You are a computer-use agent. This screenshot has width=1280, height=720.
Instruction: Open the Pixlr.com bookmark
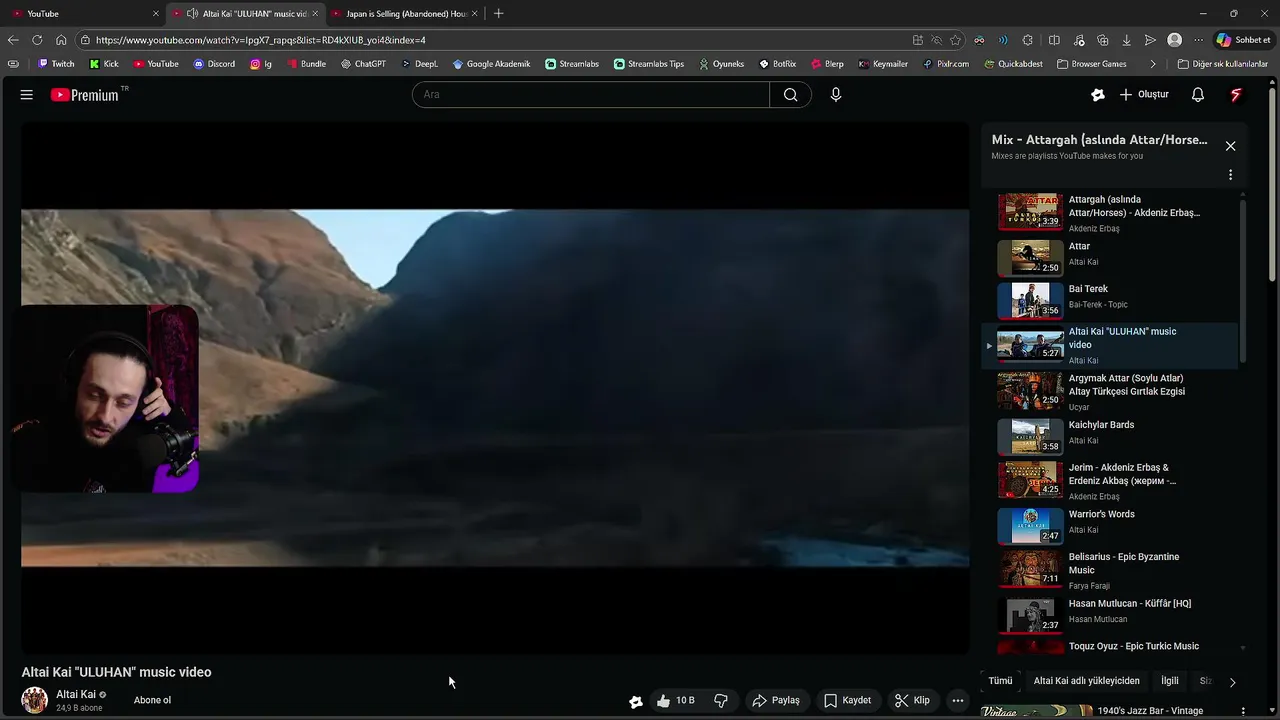(945, 64)
